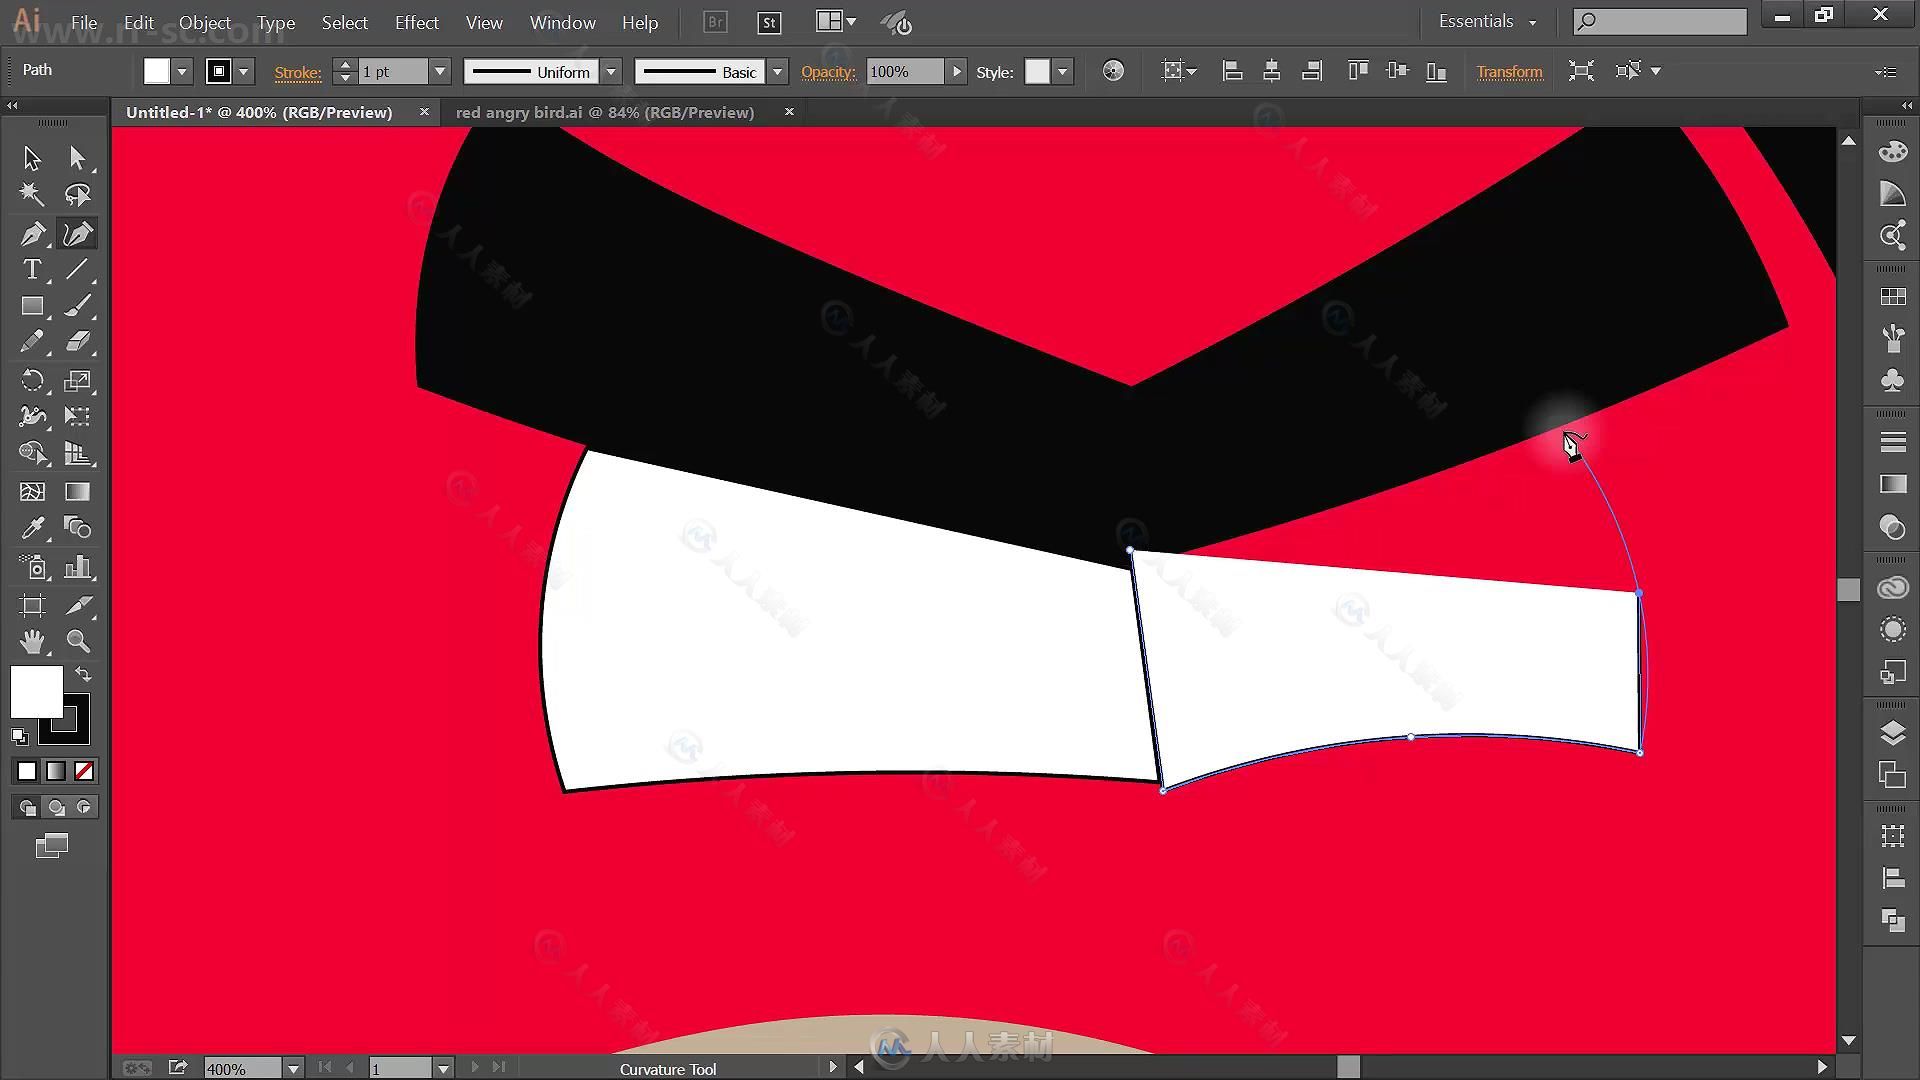Select the Hand tool
This screenshot has width=1920, height=1080.
(32, 641)
